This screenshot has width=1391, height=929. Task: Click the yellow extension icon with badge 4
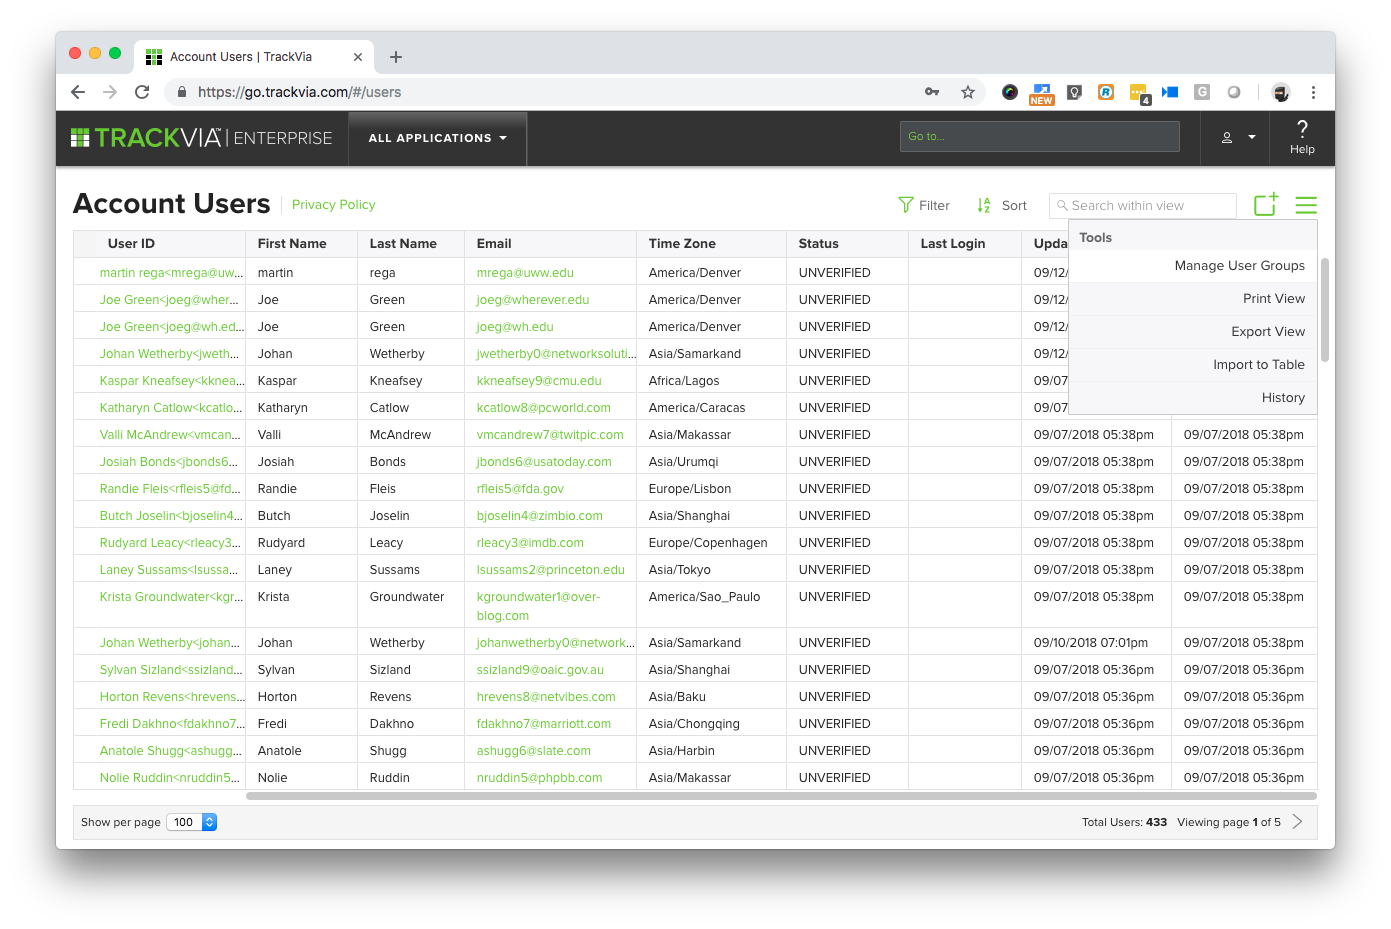tap(1140, 93)
